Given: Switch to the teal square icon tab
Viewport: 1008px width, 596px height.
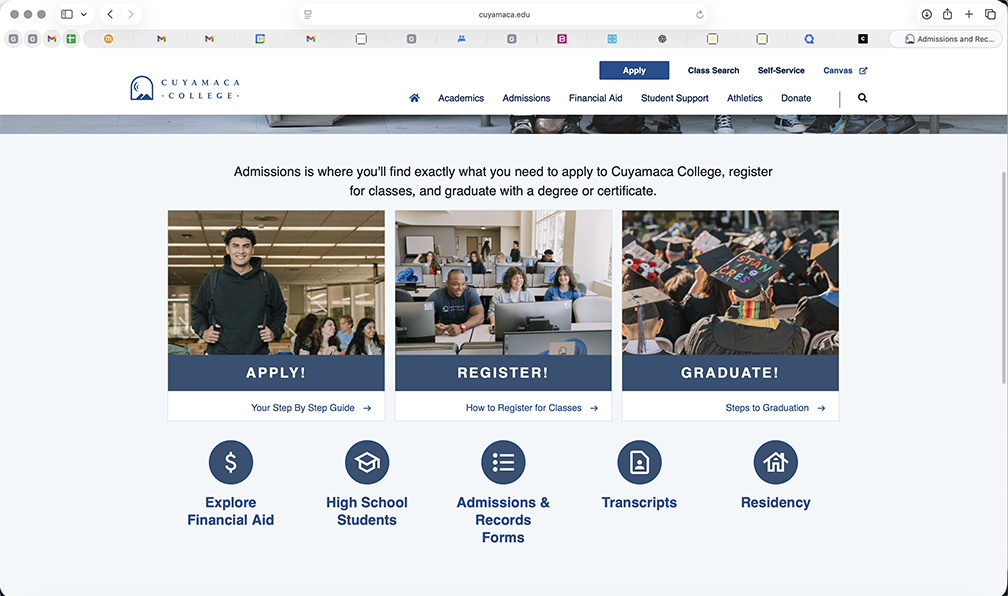Looking at the screenshot, I should [x=612, y=39].
